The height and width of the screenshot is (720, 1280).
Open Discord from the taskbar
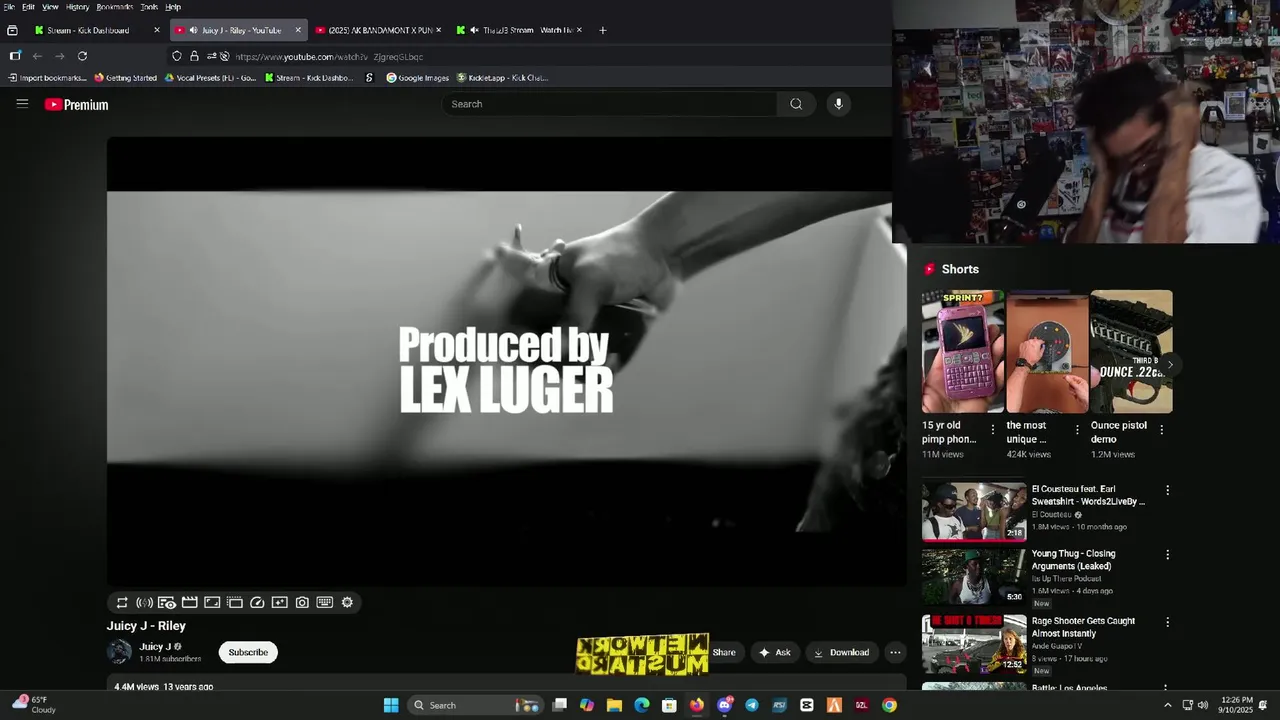(725, 705)
